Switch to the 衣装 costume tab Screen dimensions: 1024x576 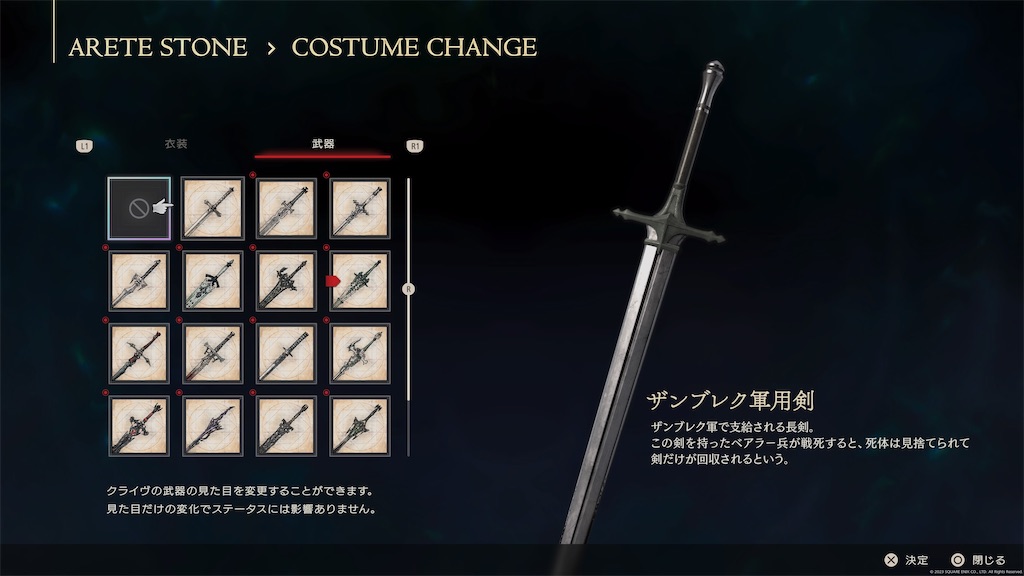[x=176, y=144]
